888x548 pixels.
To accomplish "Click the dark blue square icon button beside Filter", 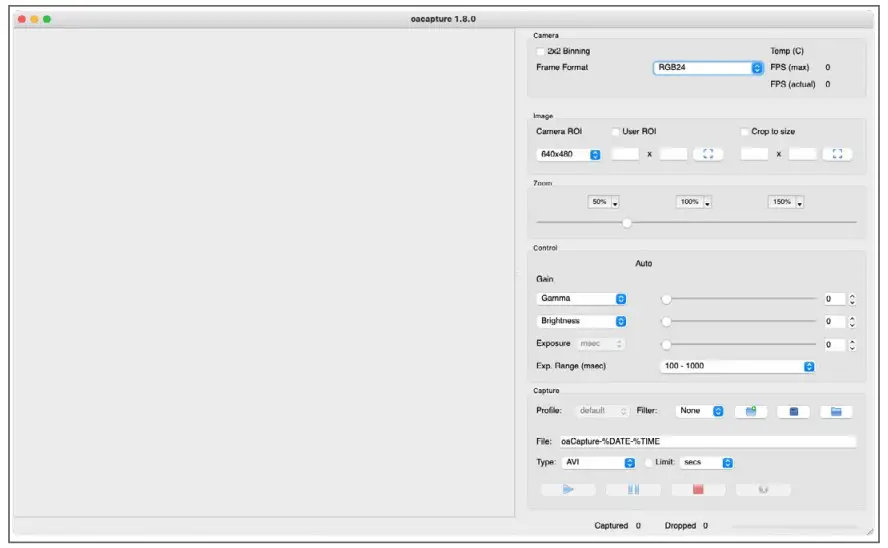I will [x=793, y=411].
